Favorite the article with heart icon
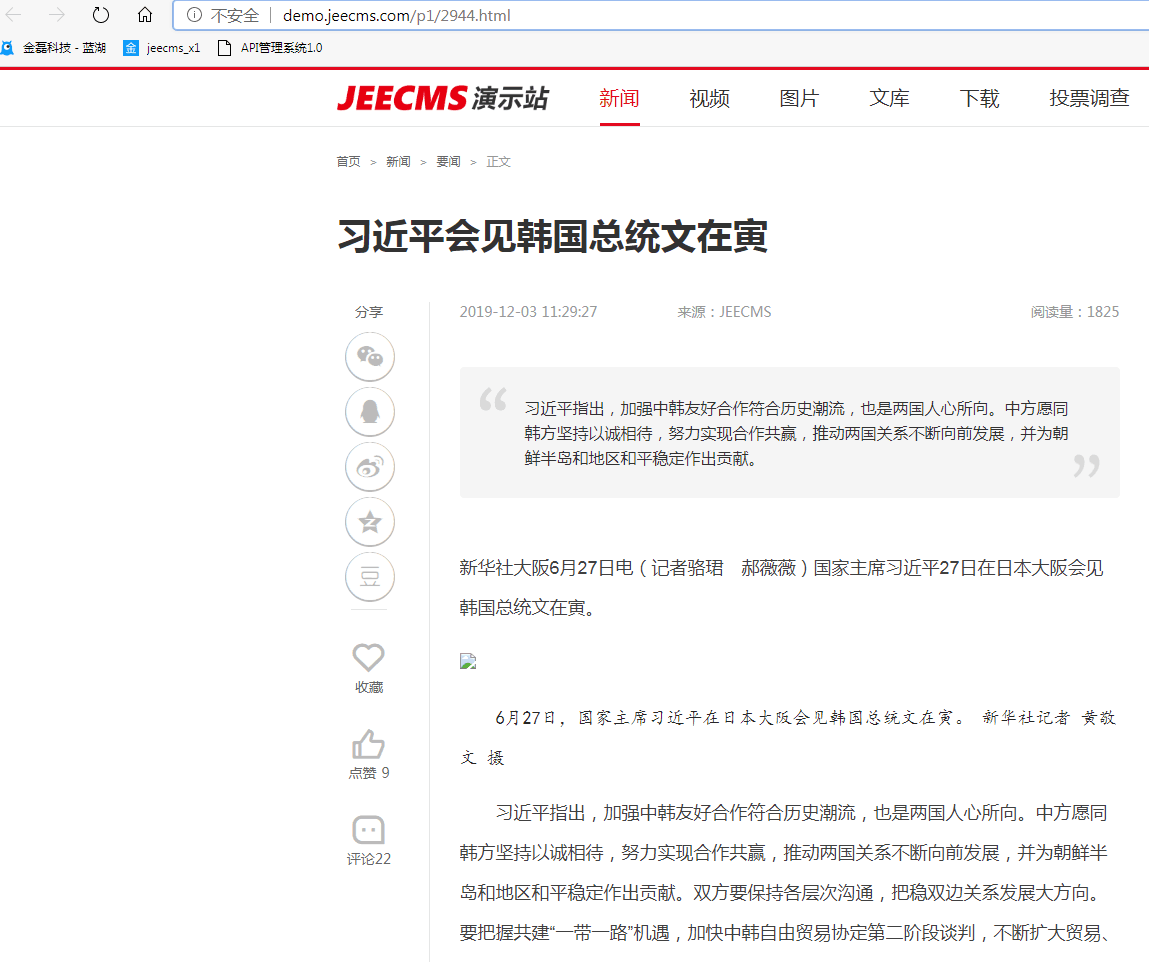The image size is (1149, 962). tap(369, 657)
